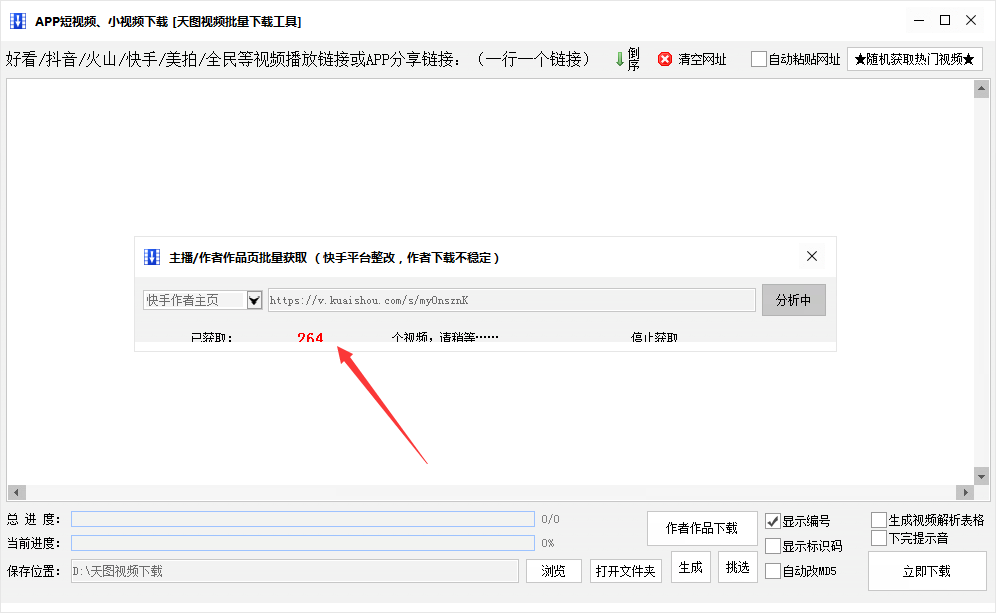Click the 总进度 progress bar
Screen dimensions: 996x613
click(x=302, y=519)
